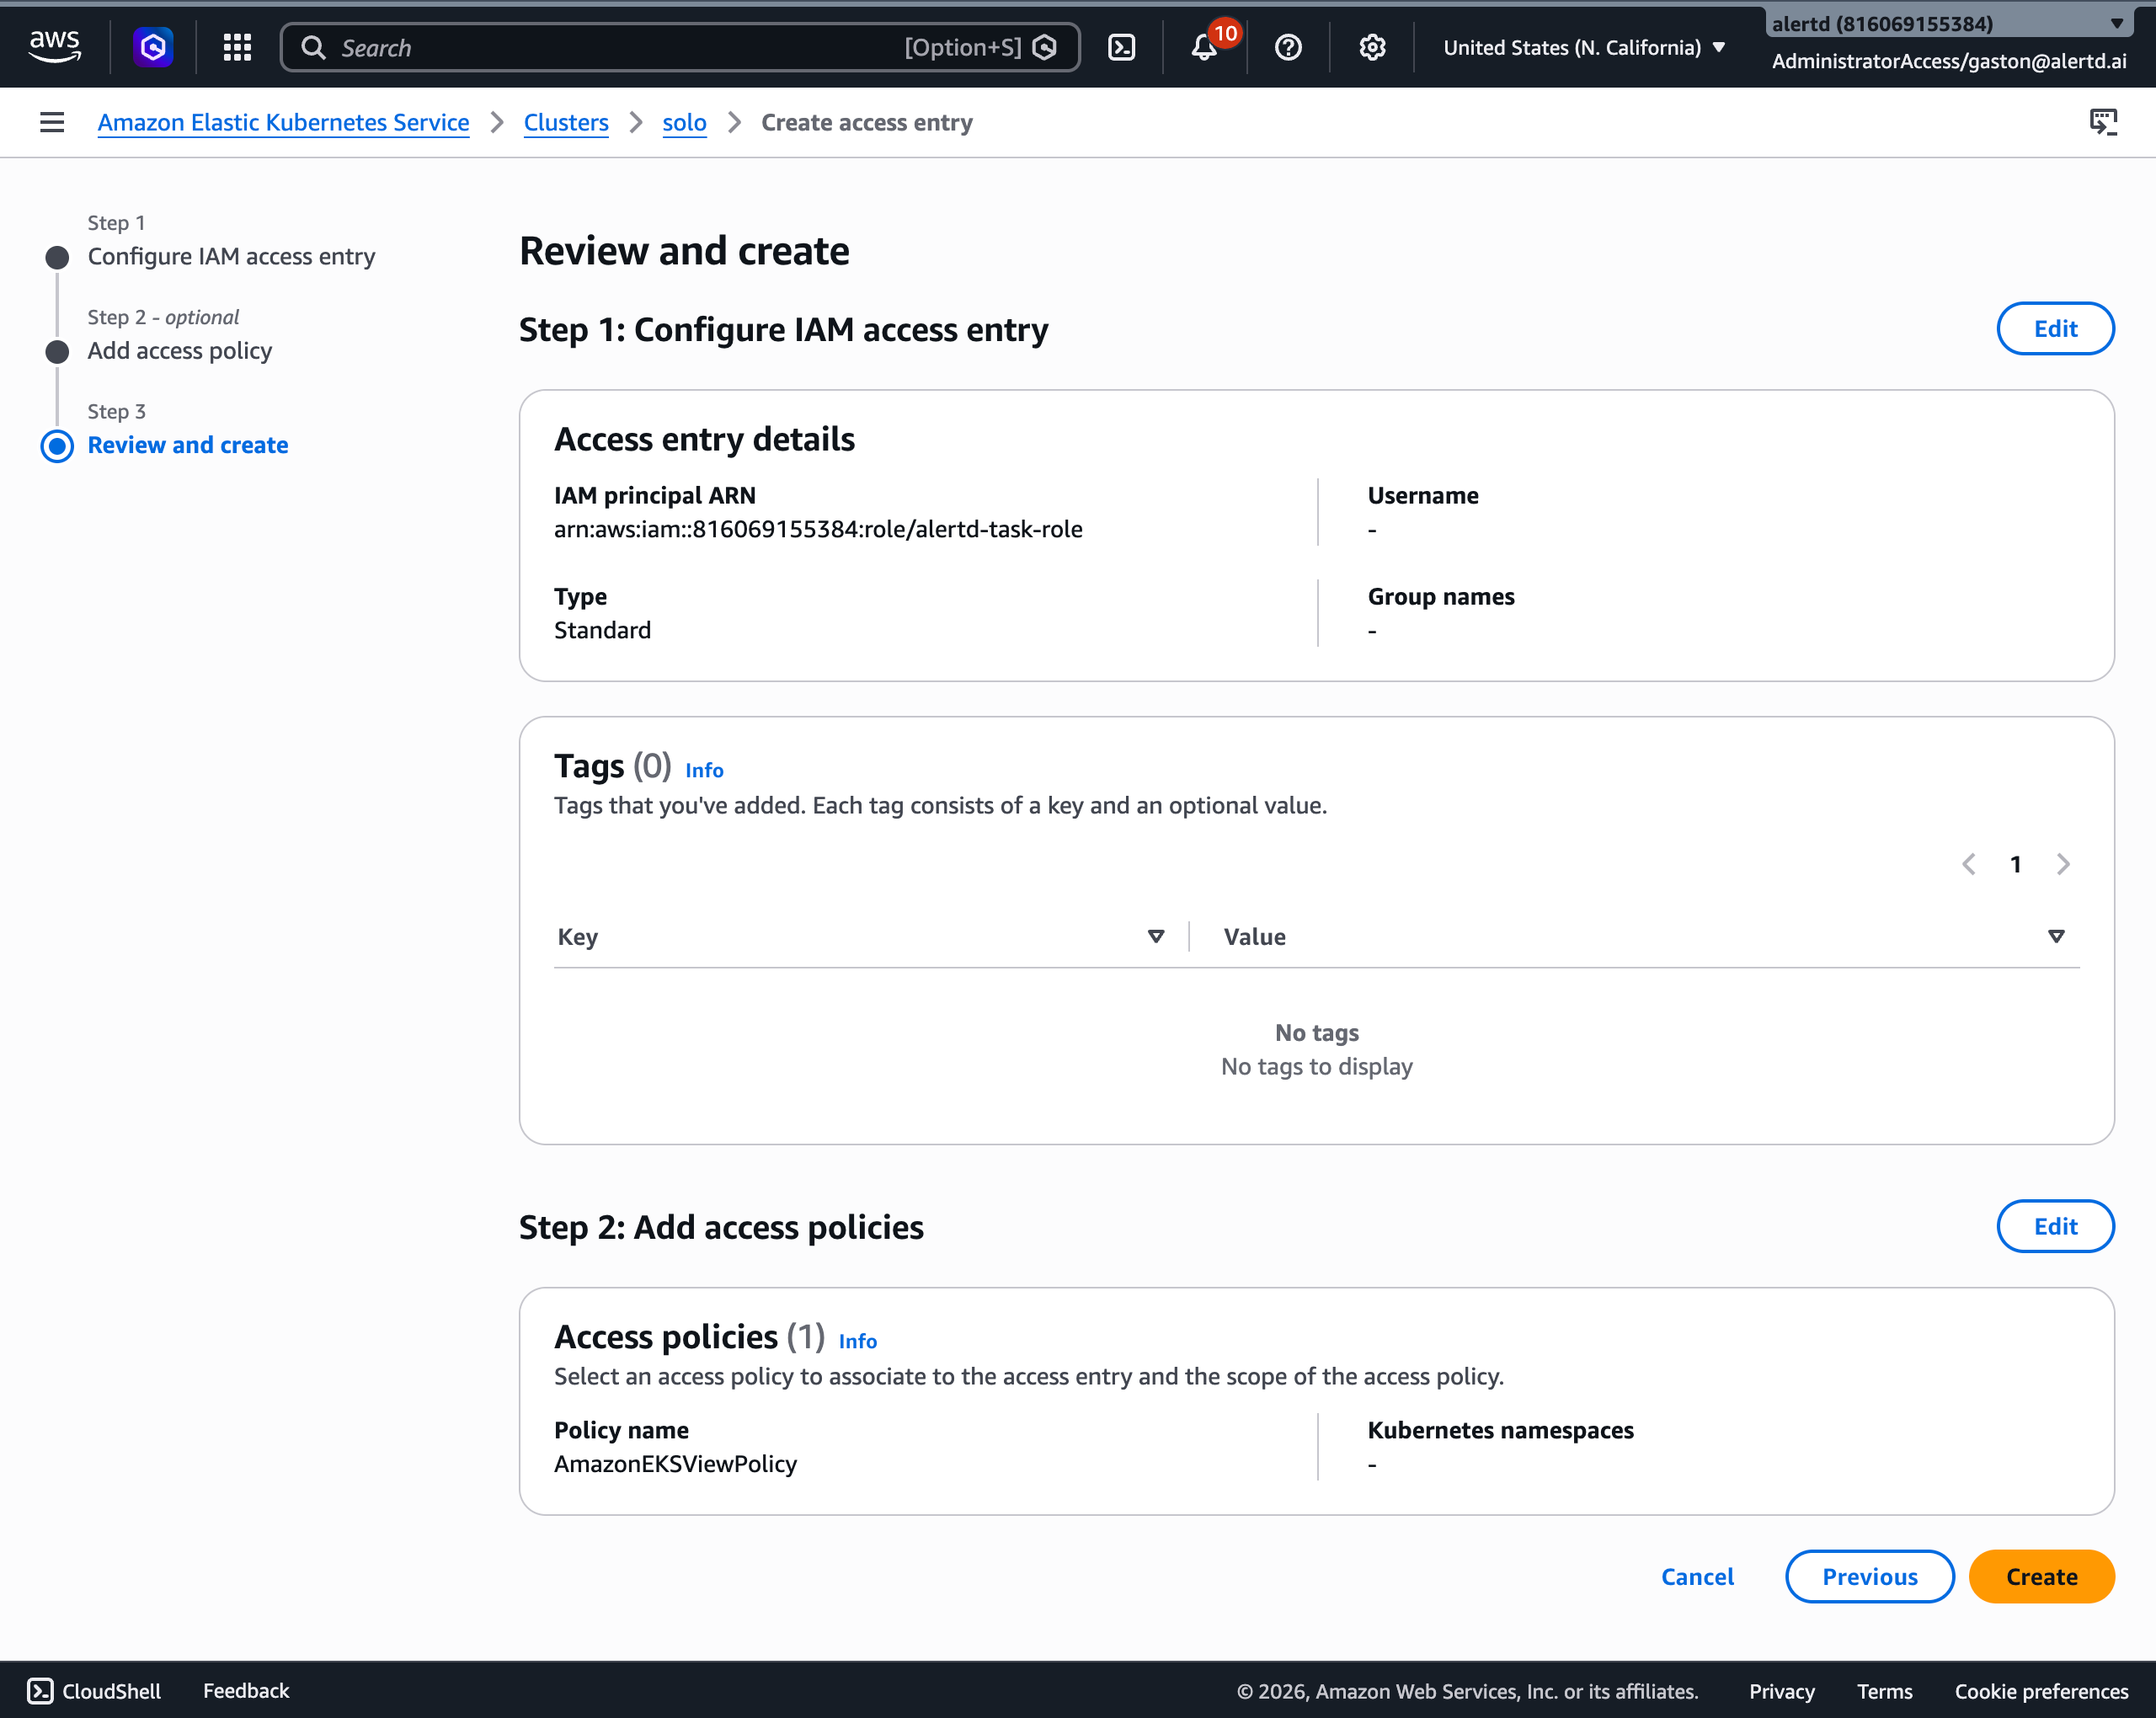Click the AdministratorAccess/gaston@alertd.ai label

click(1948, 61)
